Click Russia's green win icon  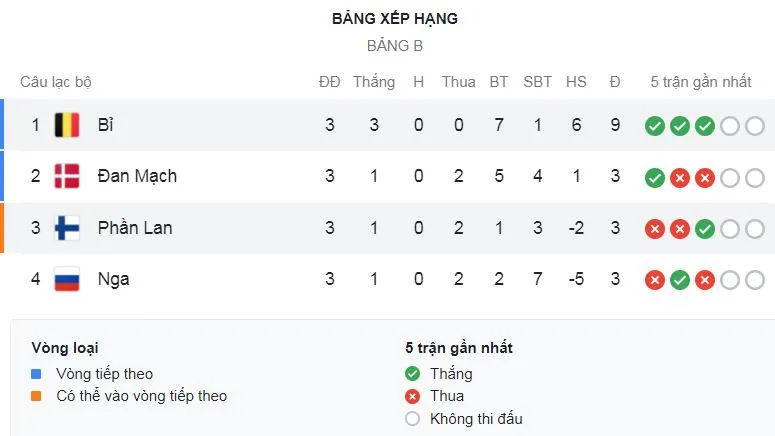pyautogui.click(x=680, y=280)
